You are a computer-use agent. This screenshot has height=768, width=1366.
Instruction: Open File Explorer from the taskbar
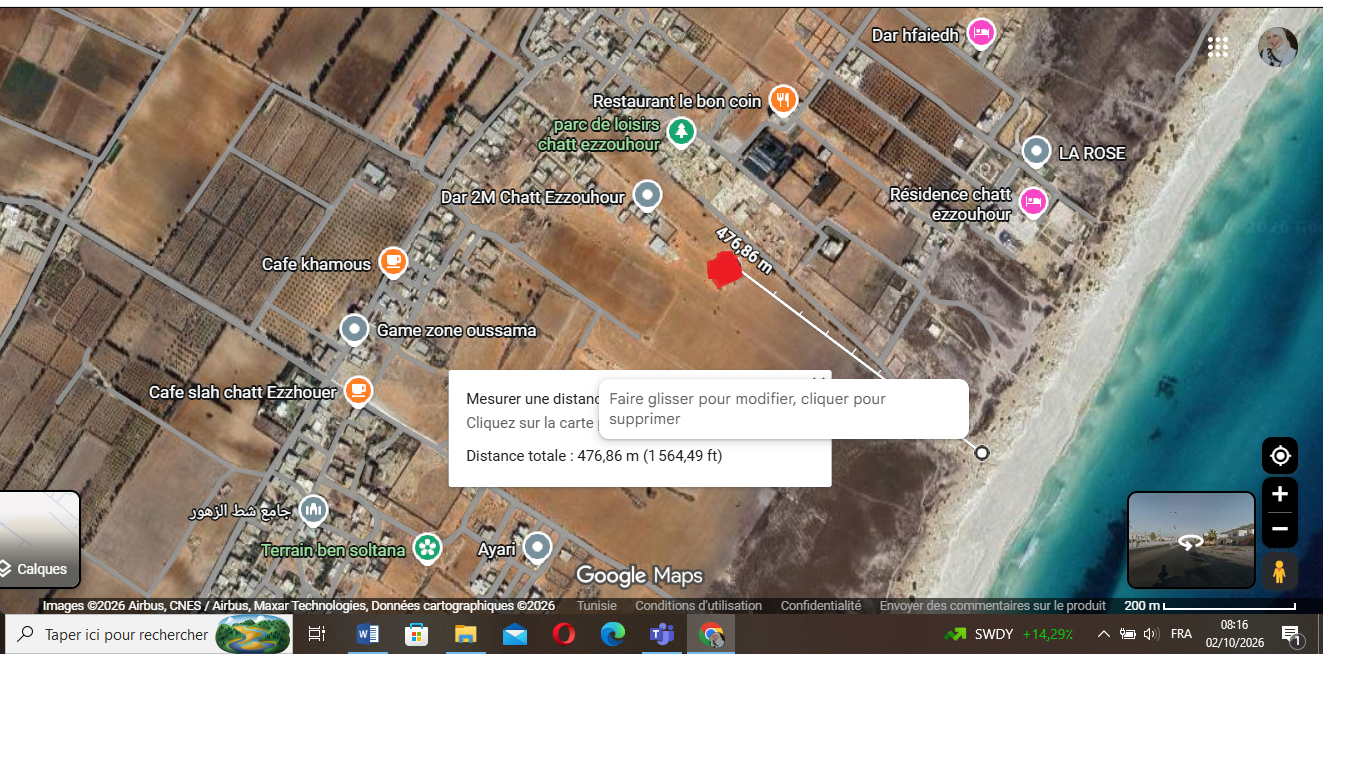(466, 634)
